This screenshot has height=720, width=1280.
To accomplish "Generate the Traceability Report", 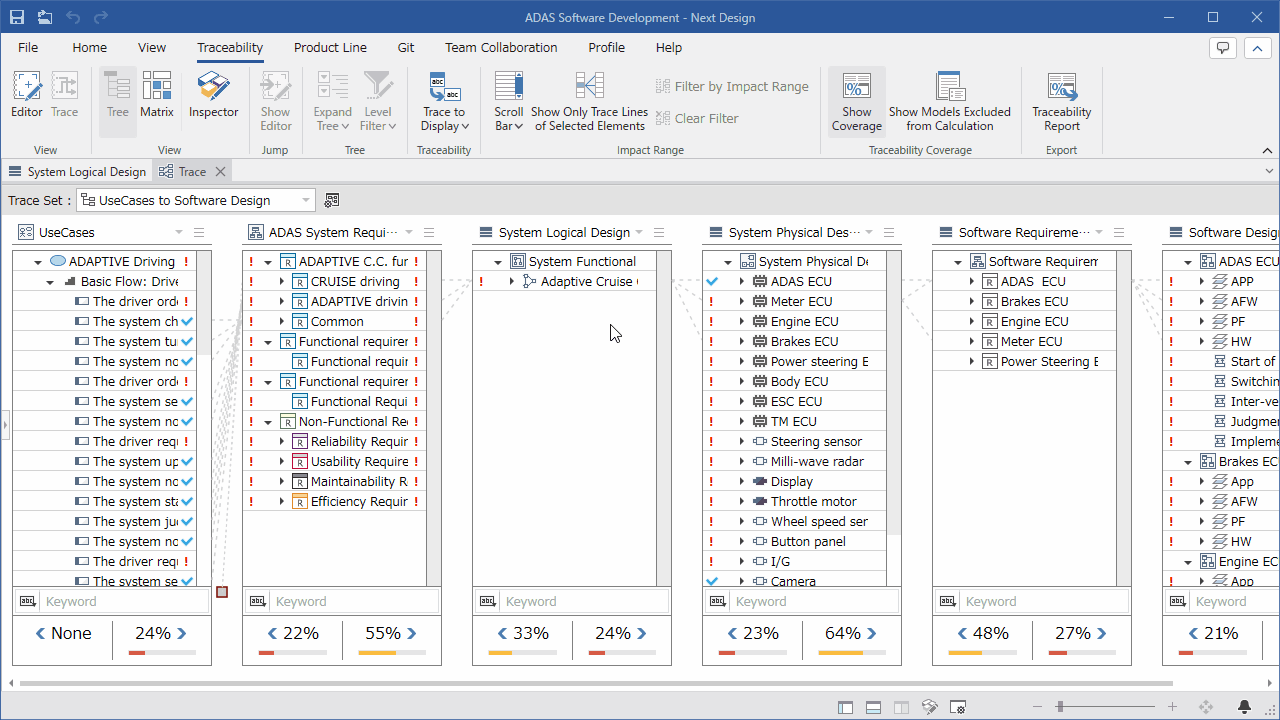I will (x=1062, y=102).
